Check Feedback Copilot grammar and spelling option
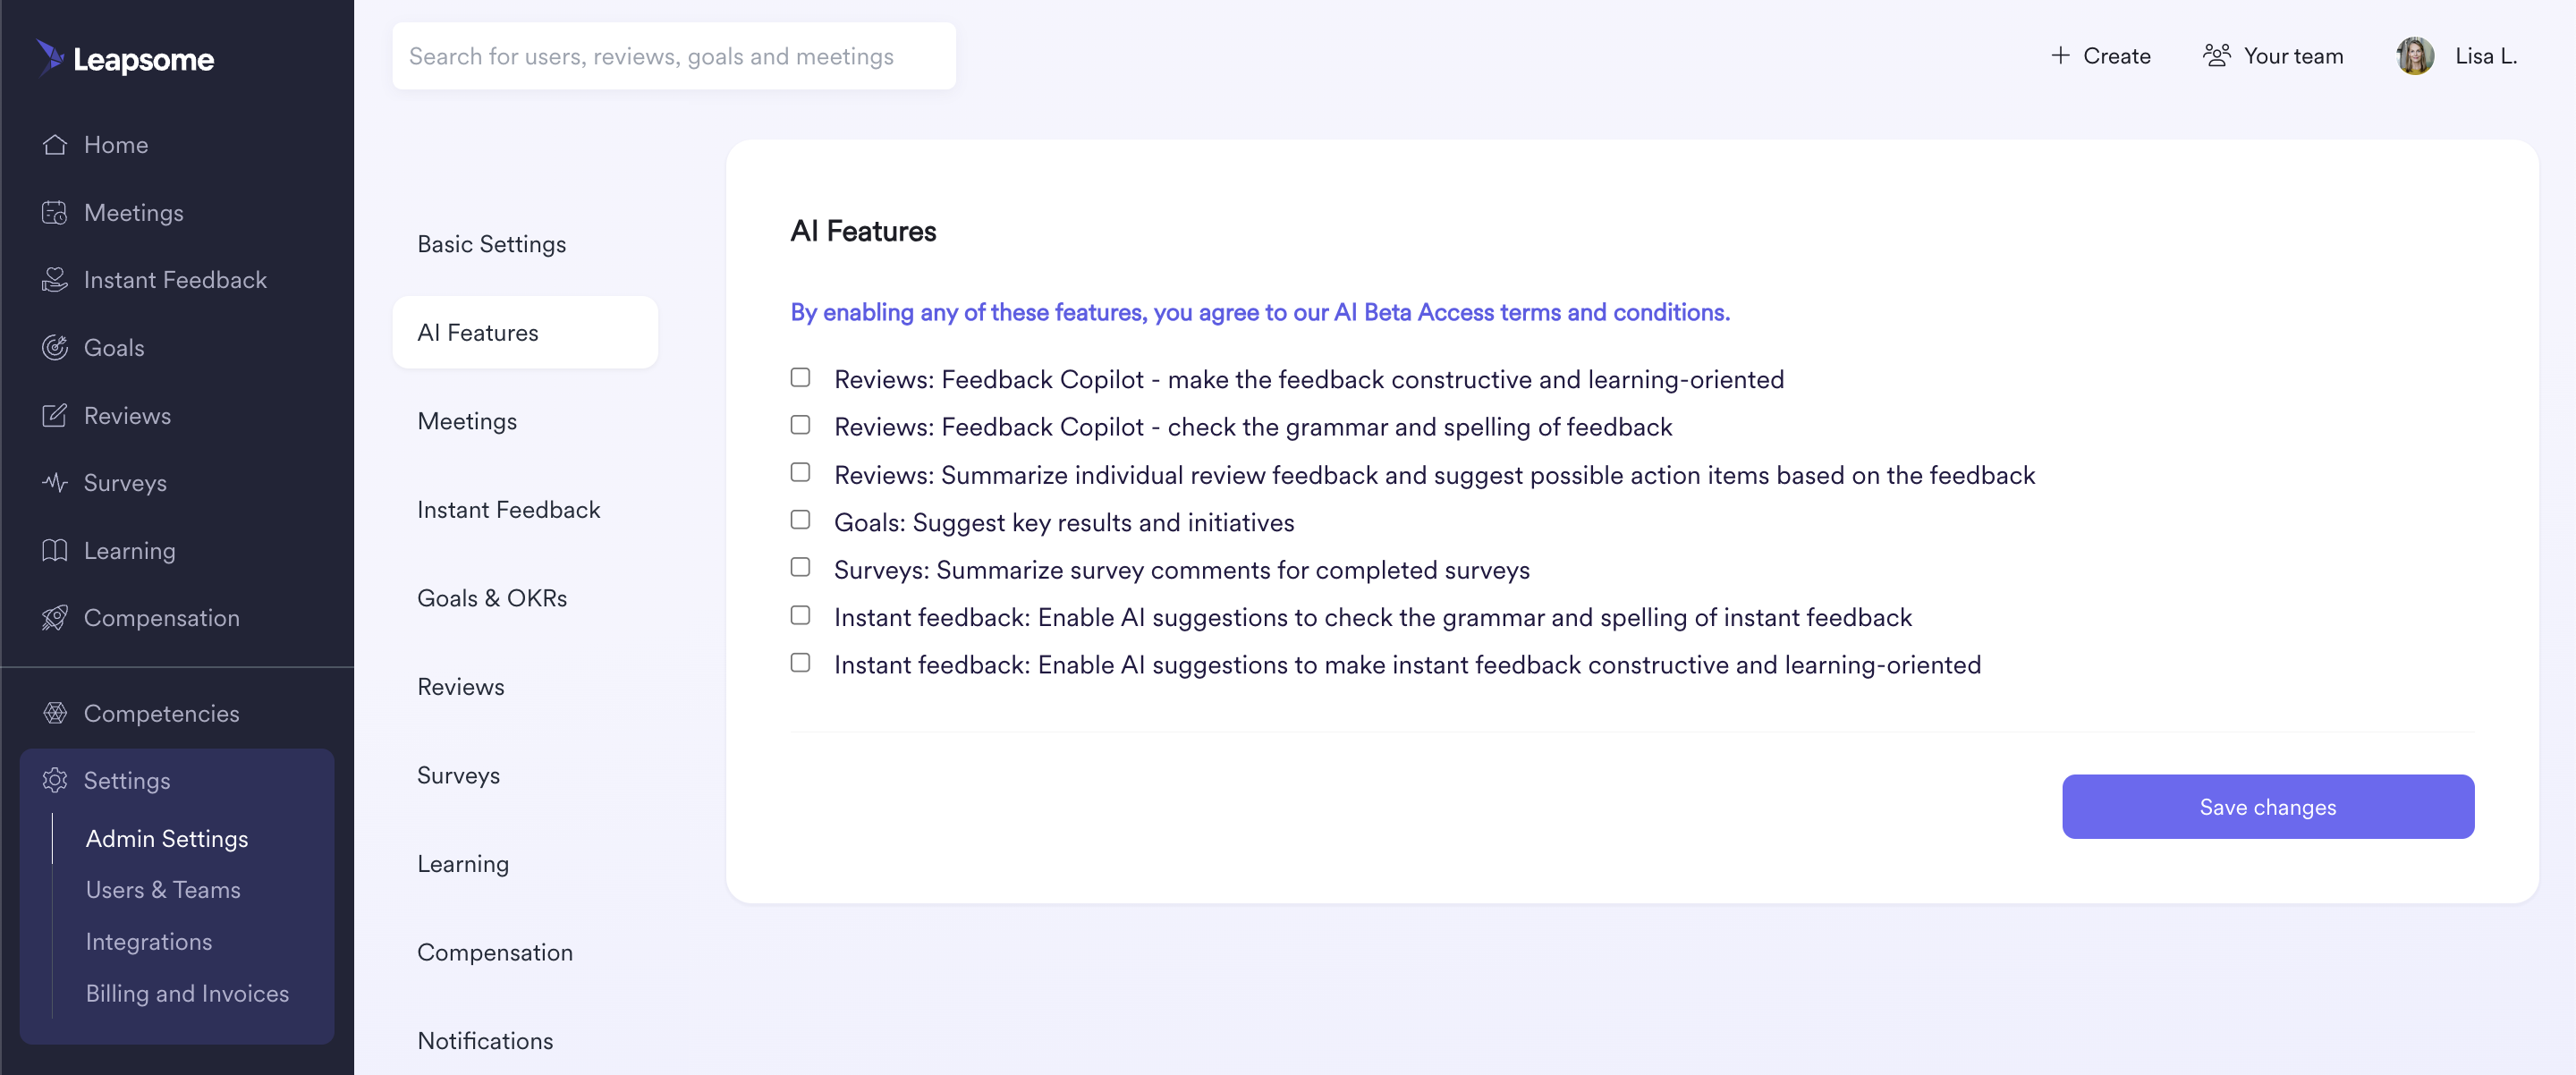This screenshot has width=2576, height=1075. [800, 425]
